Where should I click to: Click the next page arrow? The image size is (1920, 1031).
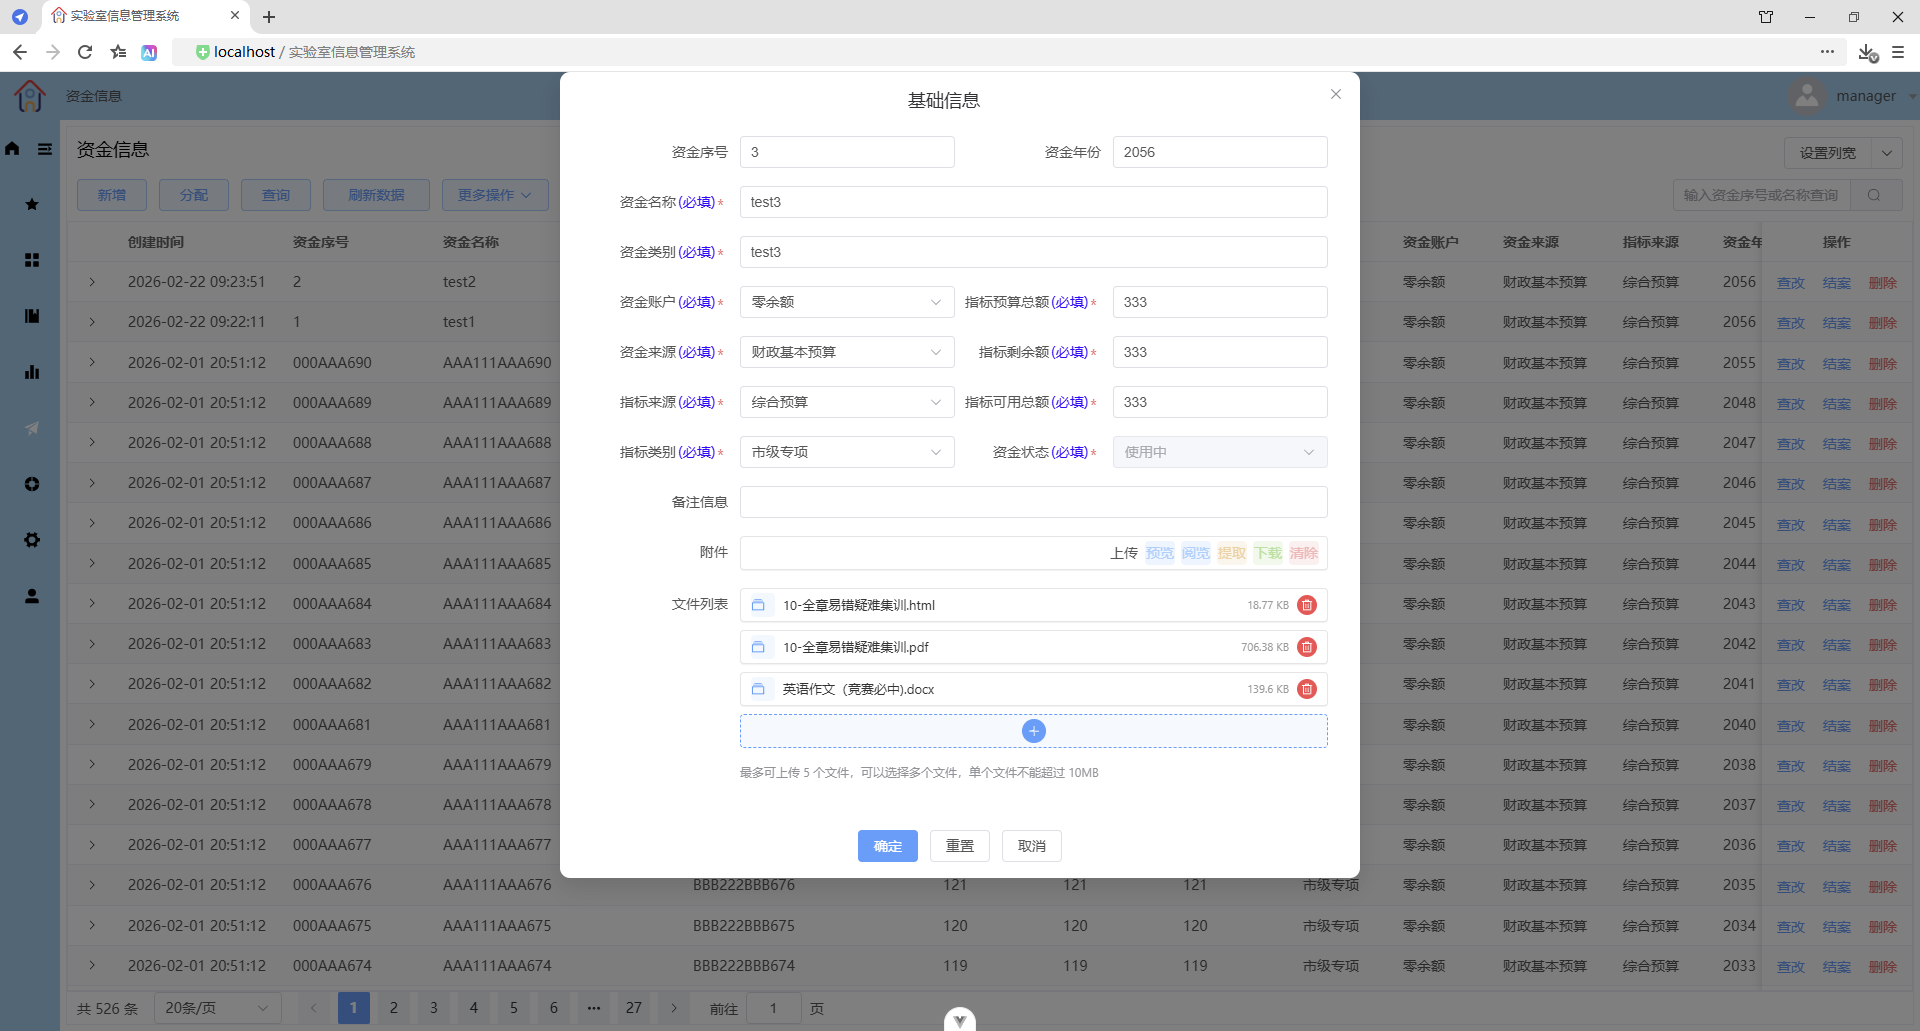click(x=674, y=1008)
